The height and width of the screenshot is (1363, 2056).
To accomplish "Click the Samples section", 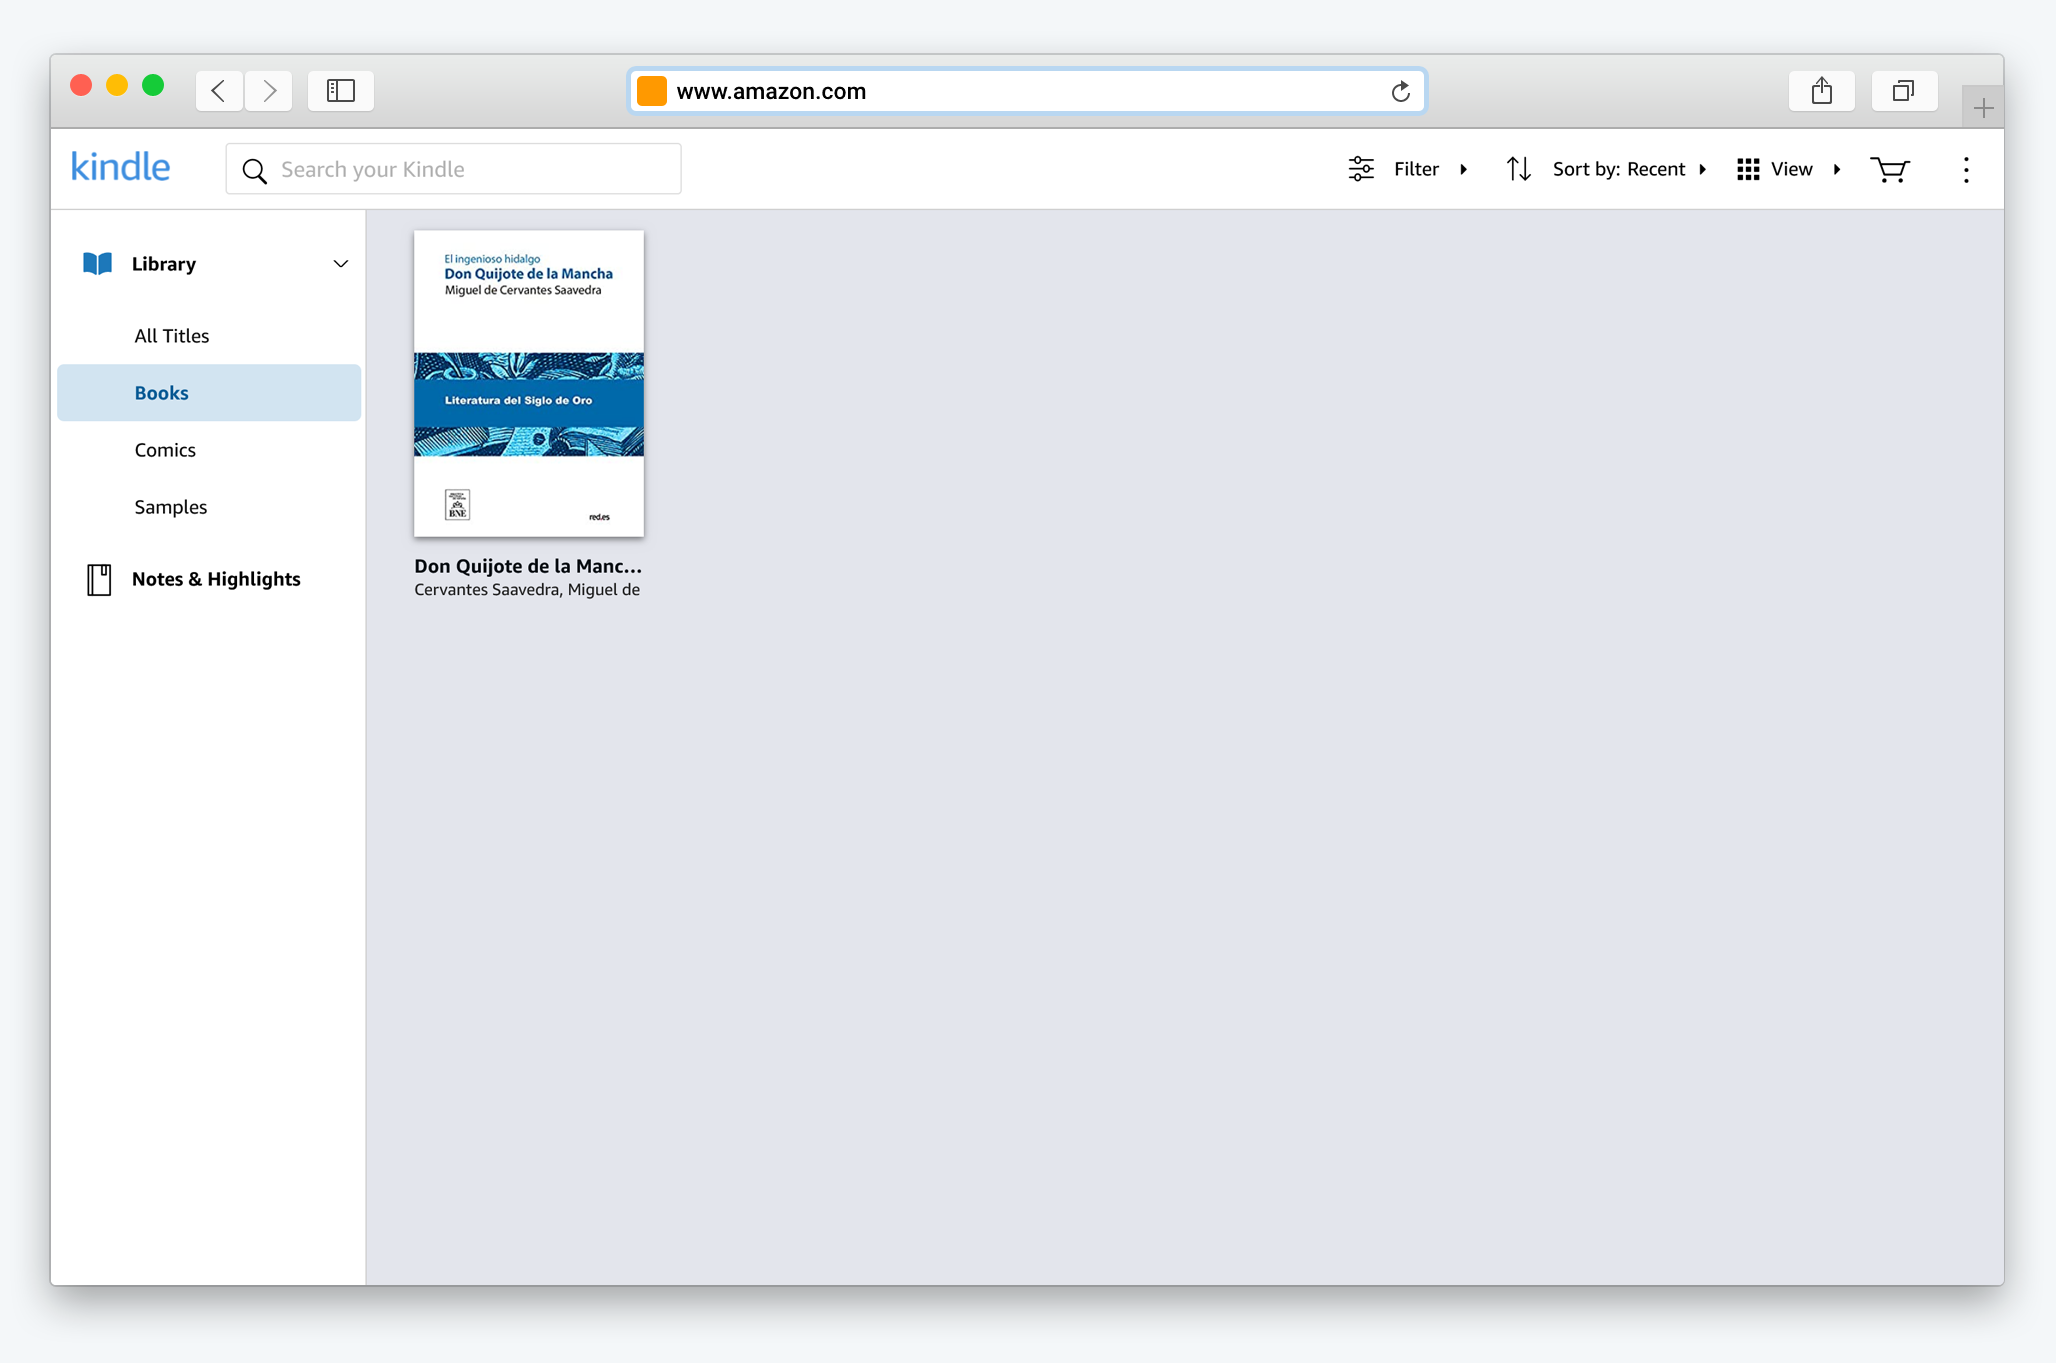I will click(x=169, y=507).
